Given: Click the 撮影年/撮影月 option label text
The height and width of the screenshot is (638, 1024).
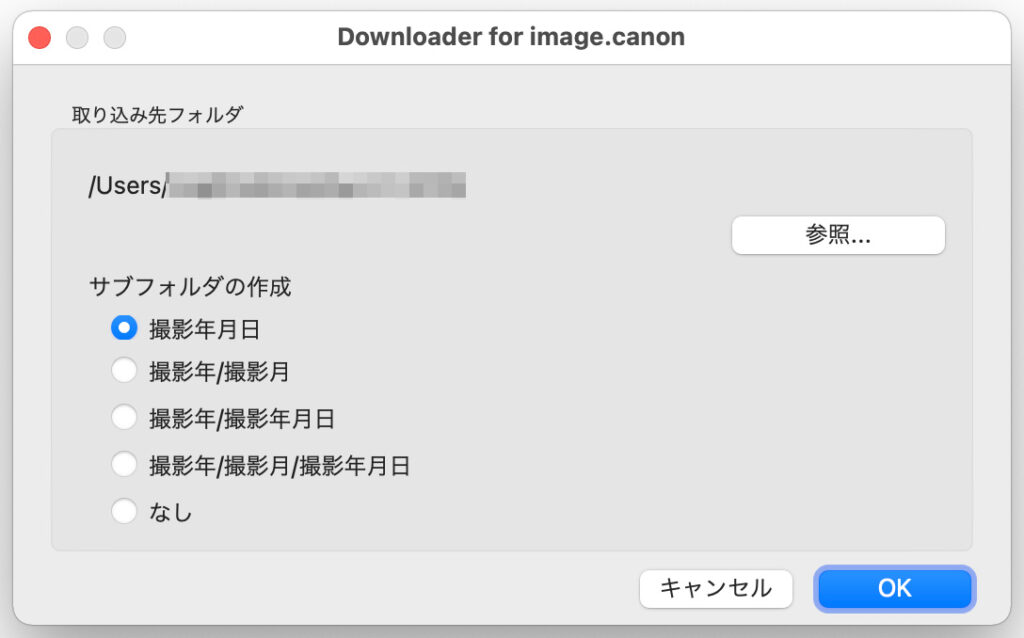Looking at the screenshot, I should pyautogui.click(x=219, y=372).
